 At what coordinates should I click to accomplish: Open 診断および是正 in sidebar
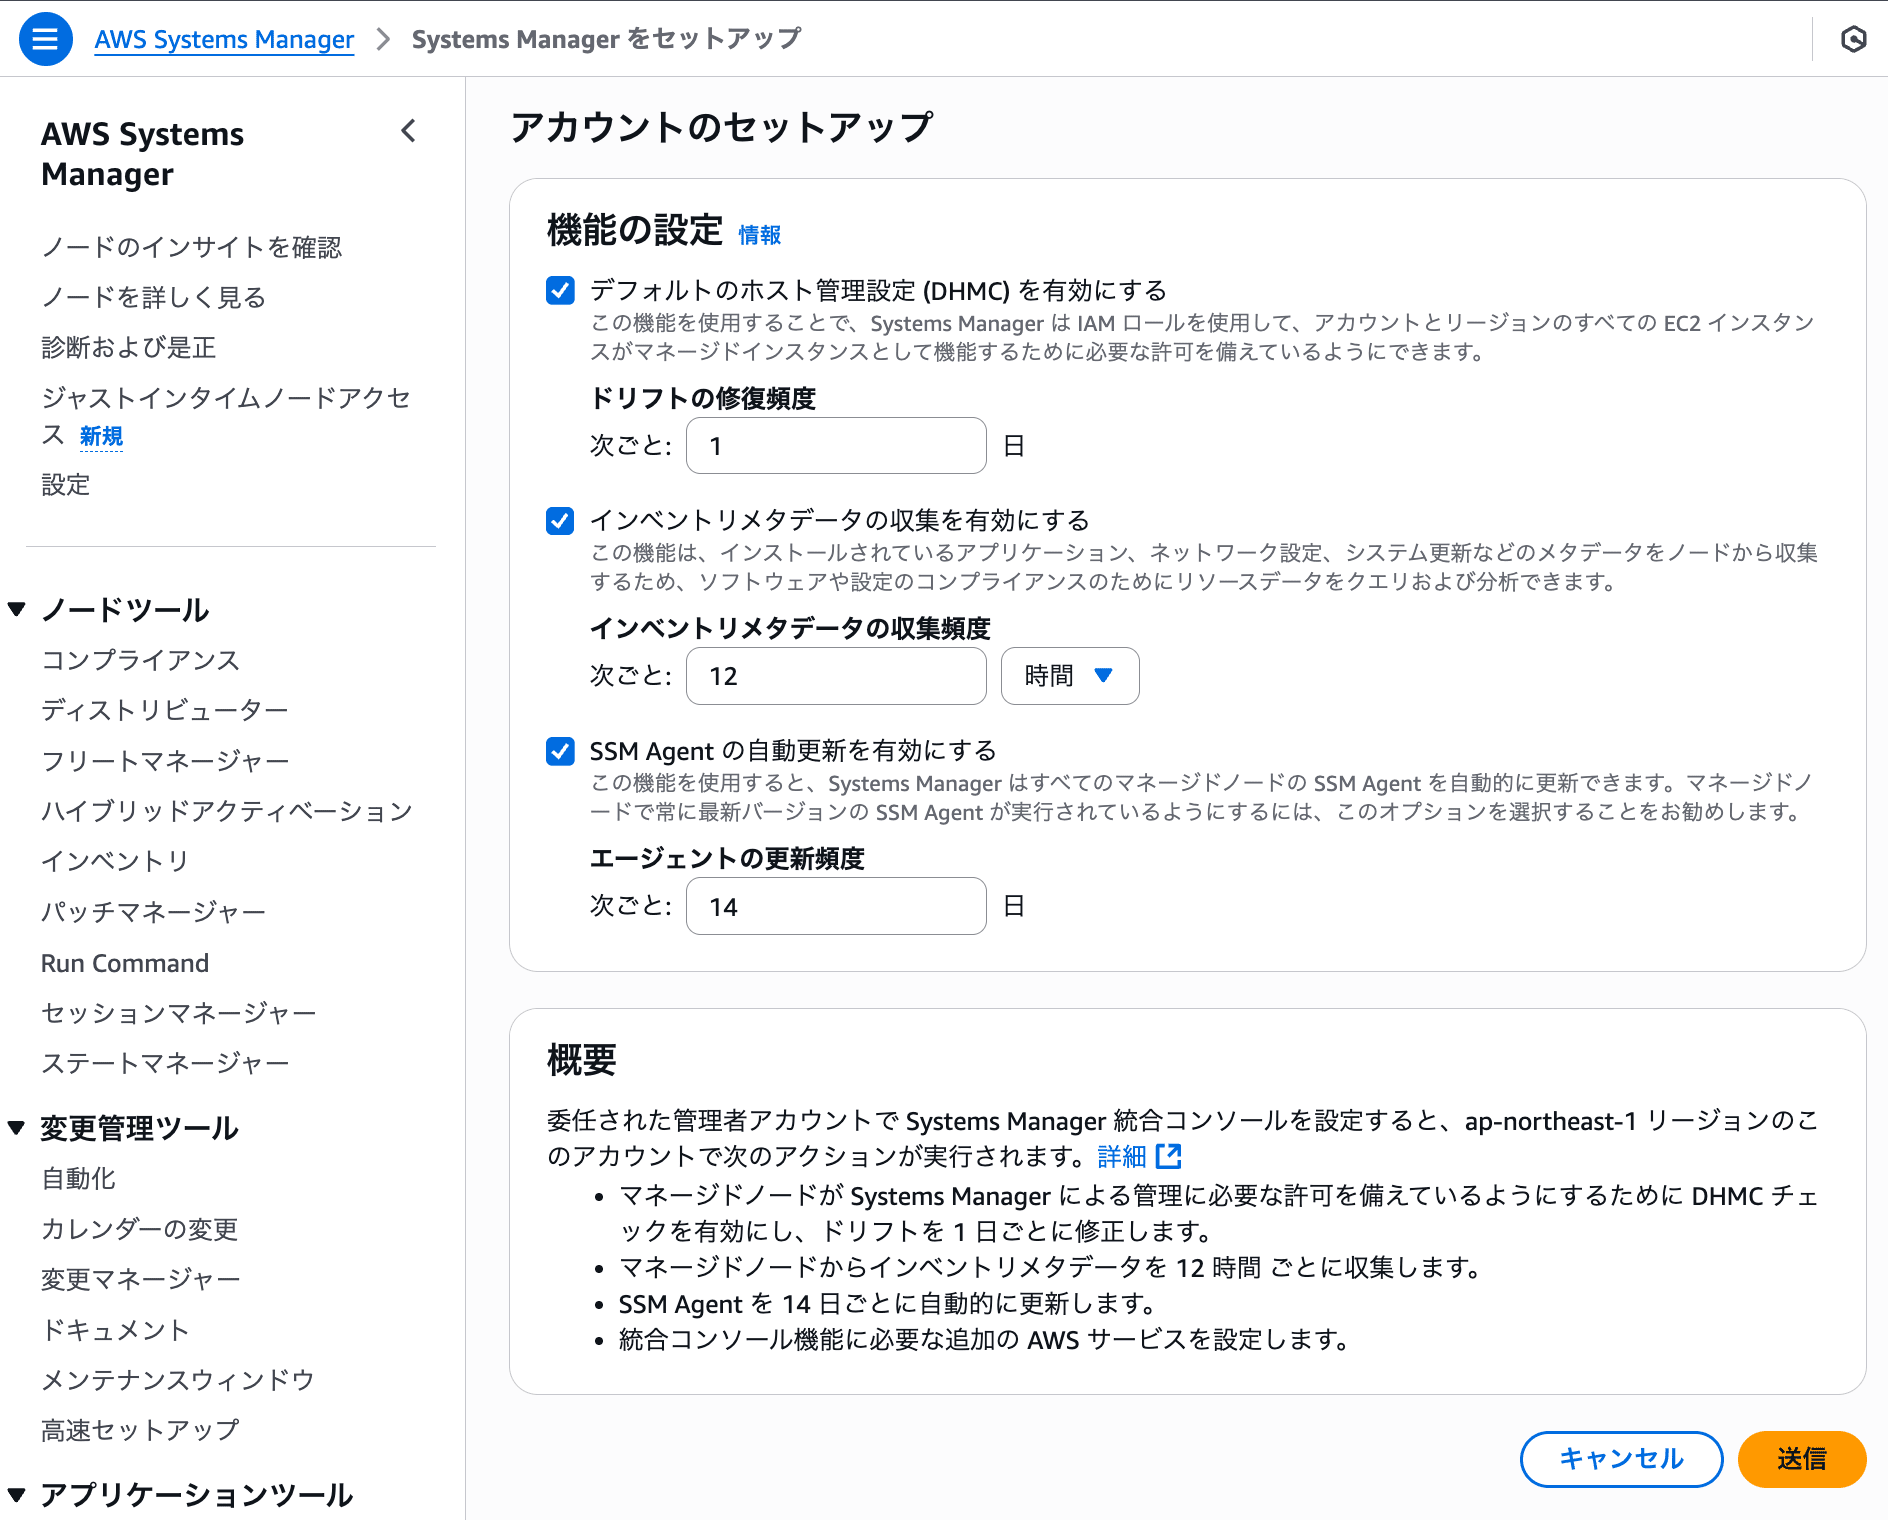(128, 347)
